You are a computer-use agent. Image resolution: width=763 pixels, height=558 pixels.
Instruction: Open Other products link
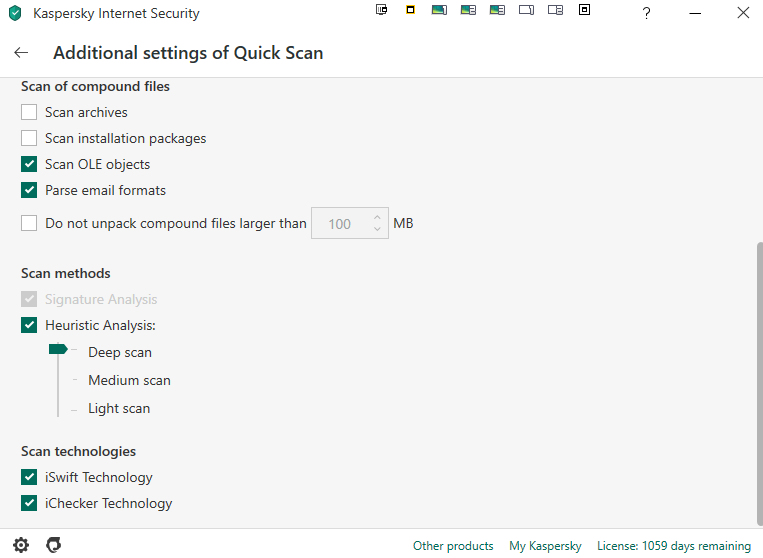point(453,546)
